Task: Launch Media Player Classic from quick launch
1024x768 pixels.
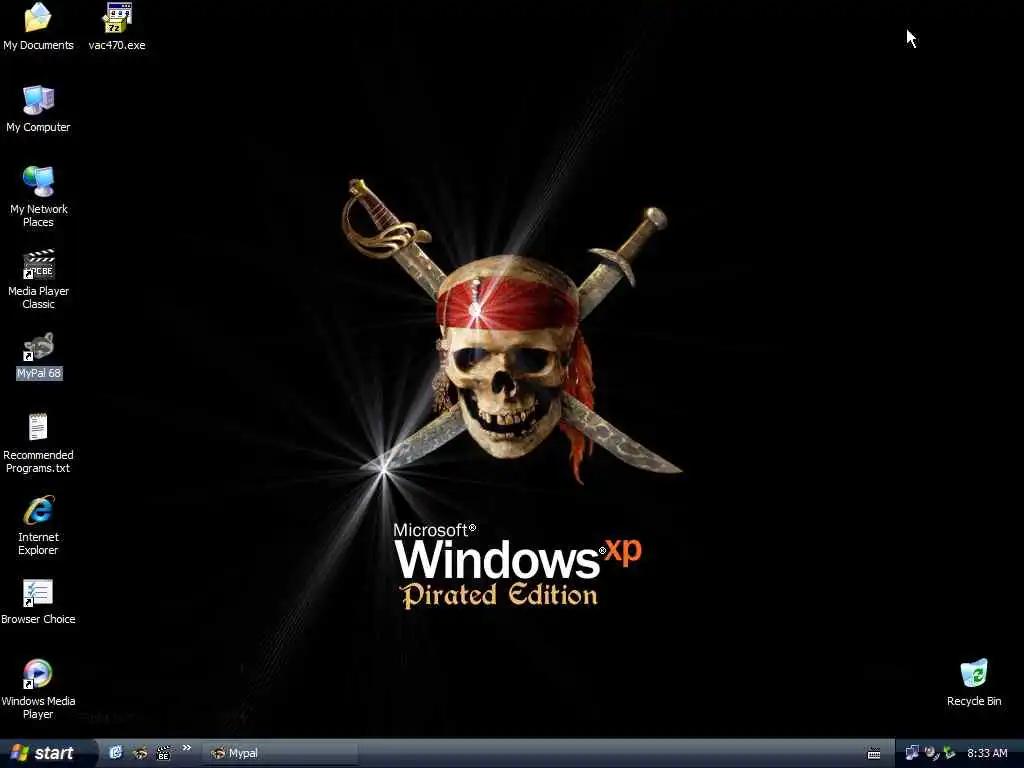Action: [x=163, y=752]
